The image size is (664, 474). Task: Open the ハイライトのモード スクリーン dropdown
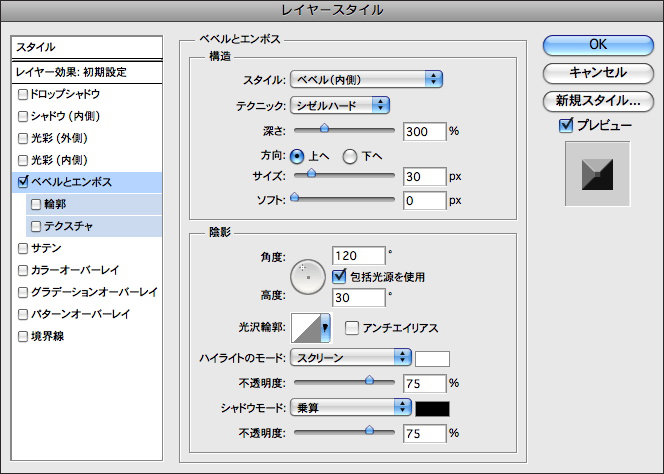coord(351,358)
